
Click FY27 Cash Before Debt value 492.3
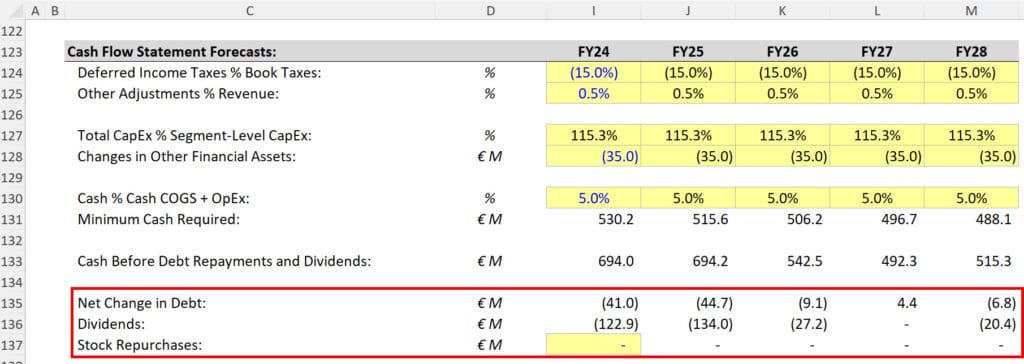point(899,261)
